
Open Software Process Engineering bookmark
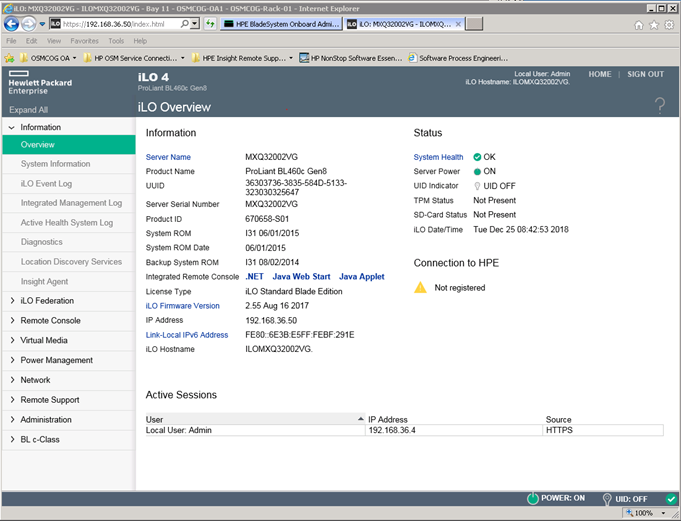tap(458, 58)
